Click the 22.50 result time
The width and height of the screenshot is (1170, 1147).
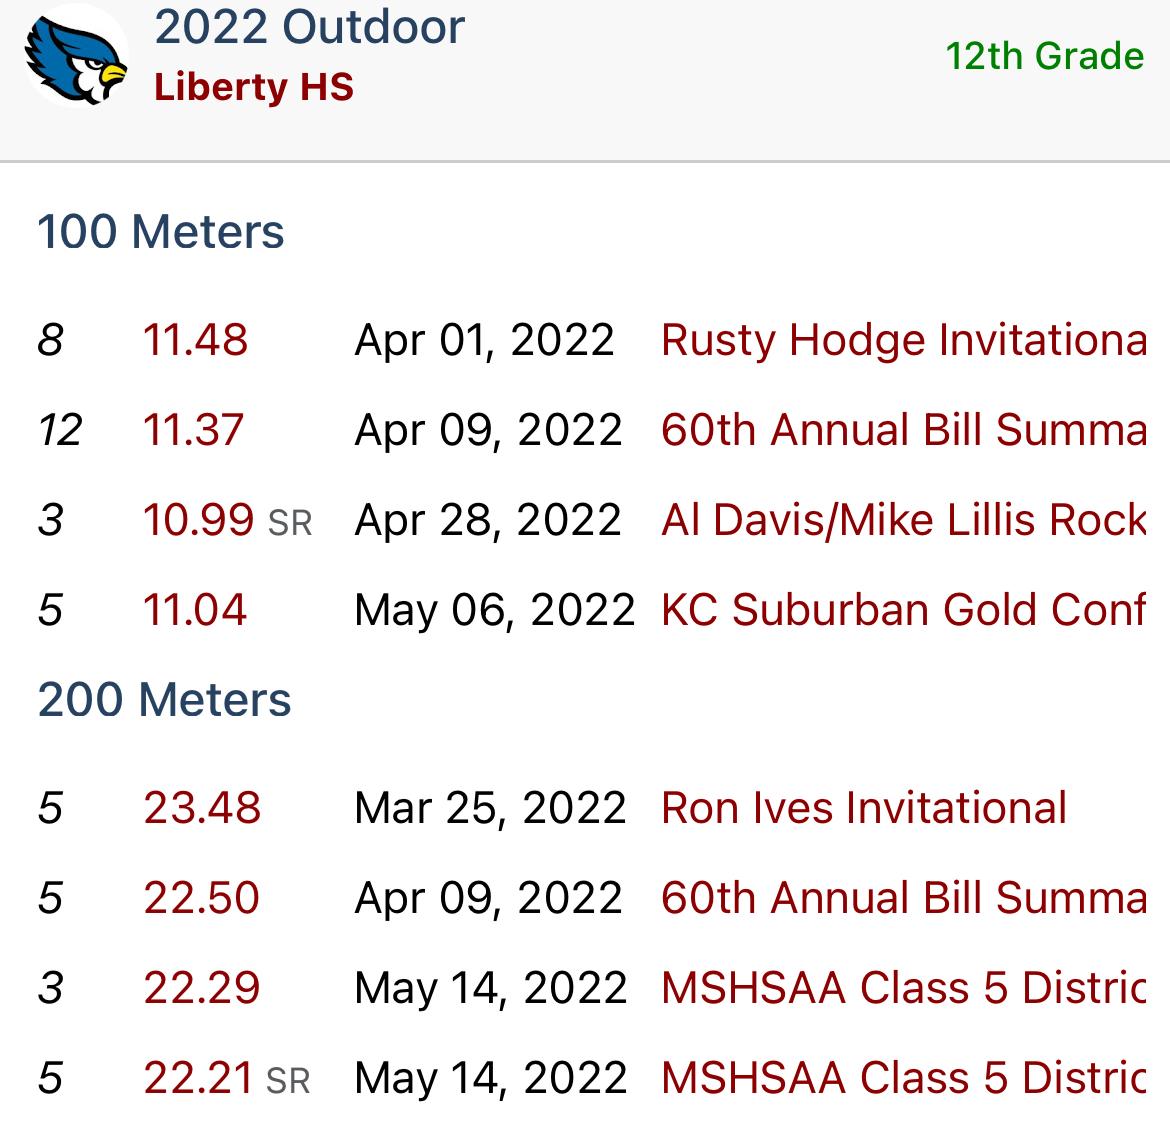(x=201, y=898)
